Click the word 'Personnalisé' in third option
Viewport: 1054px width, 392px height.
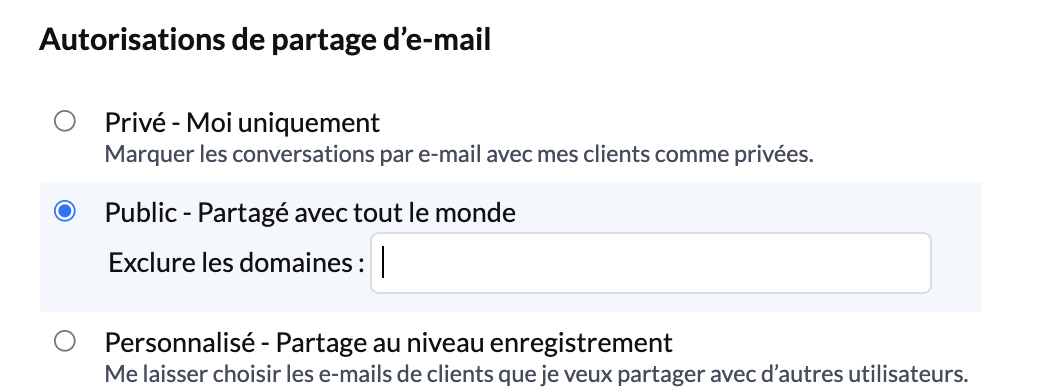[x=179, y=343]
